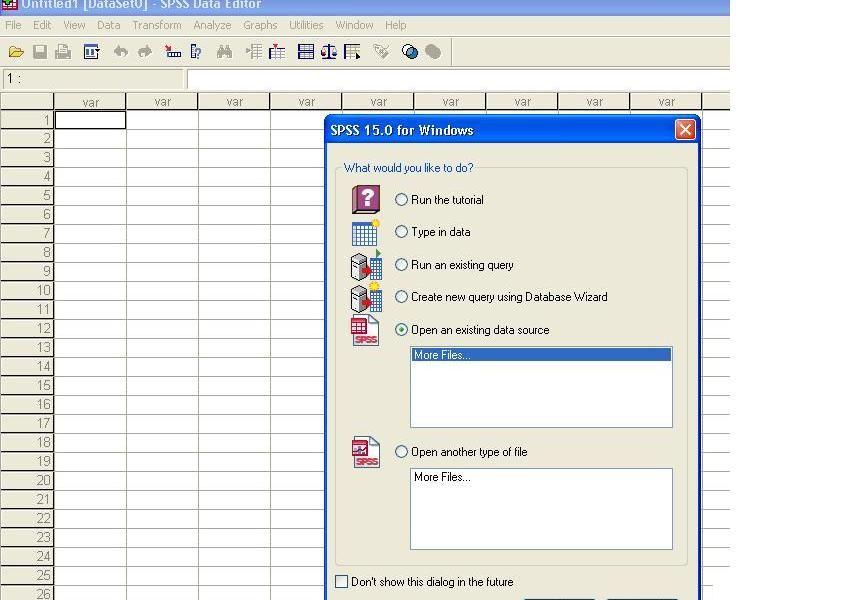Check Don't show this dialog in the future
This screenshot has height=600, width=850.
pyautogui.click(x=342, y=582)
